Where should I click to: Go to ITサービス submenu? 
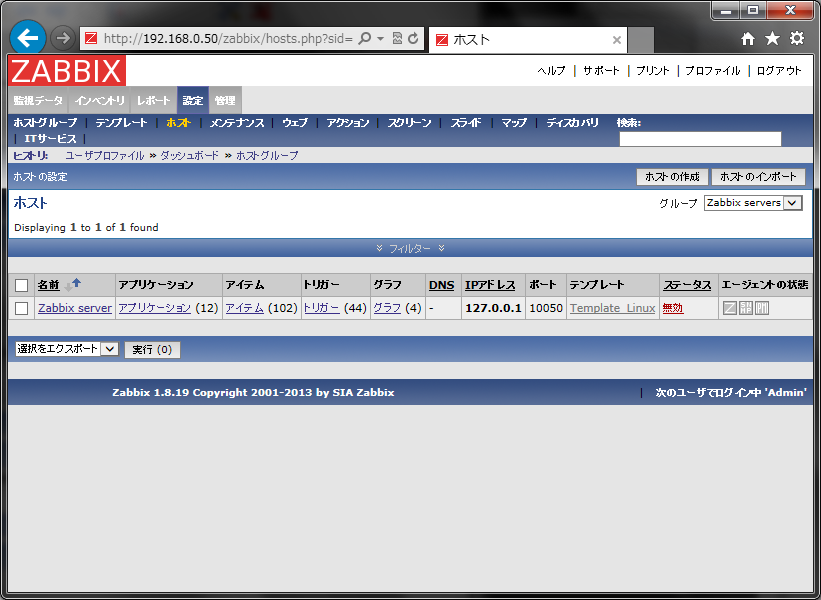[x=50, y=139]
